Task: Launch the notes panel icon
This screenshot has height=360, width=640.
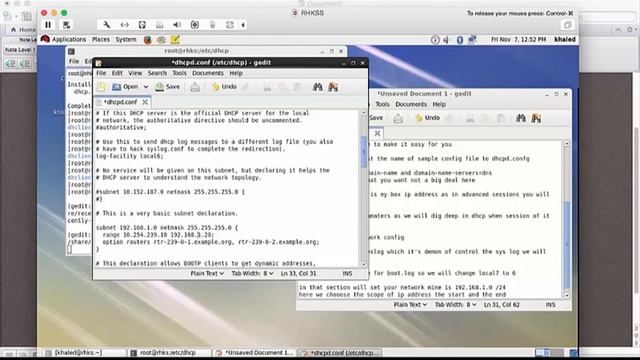Action: point(175,40)
